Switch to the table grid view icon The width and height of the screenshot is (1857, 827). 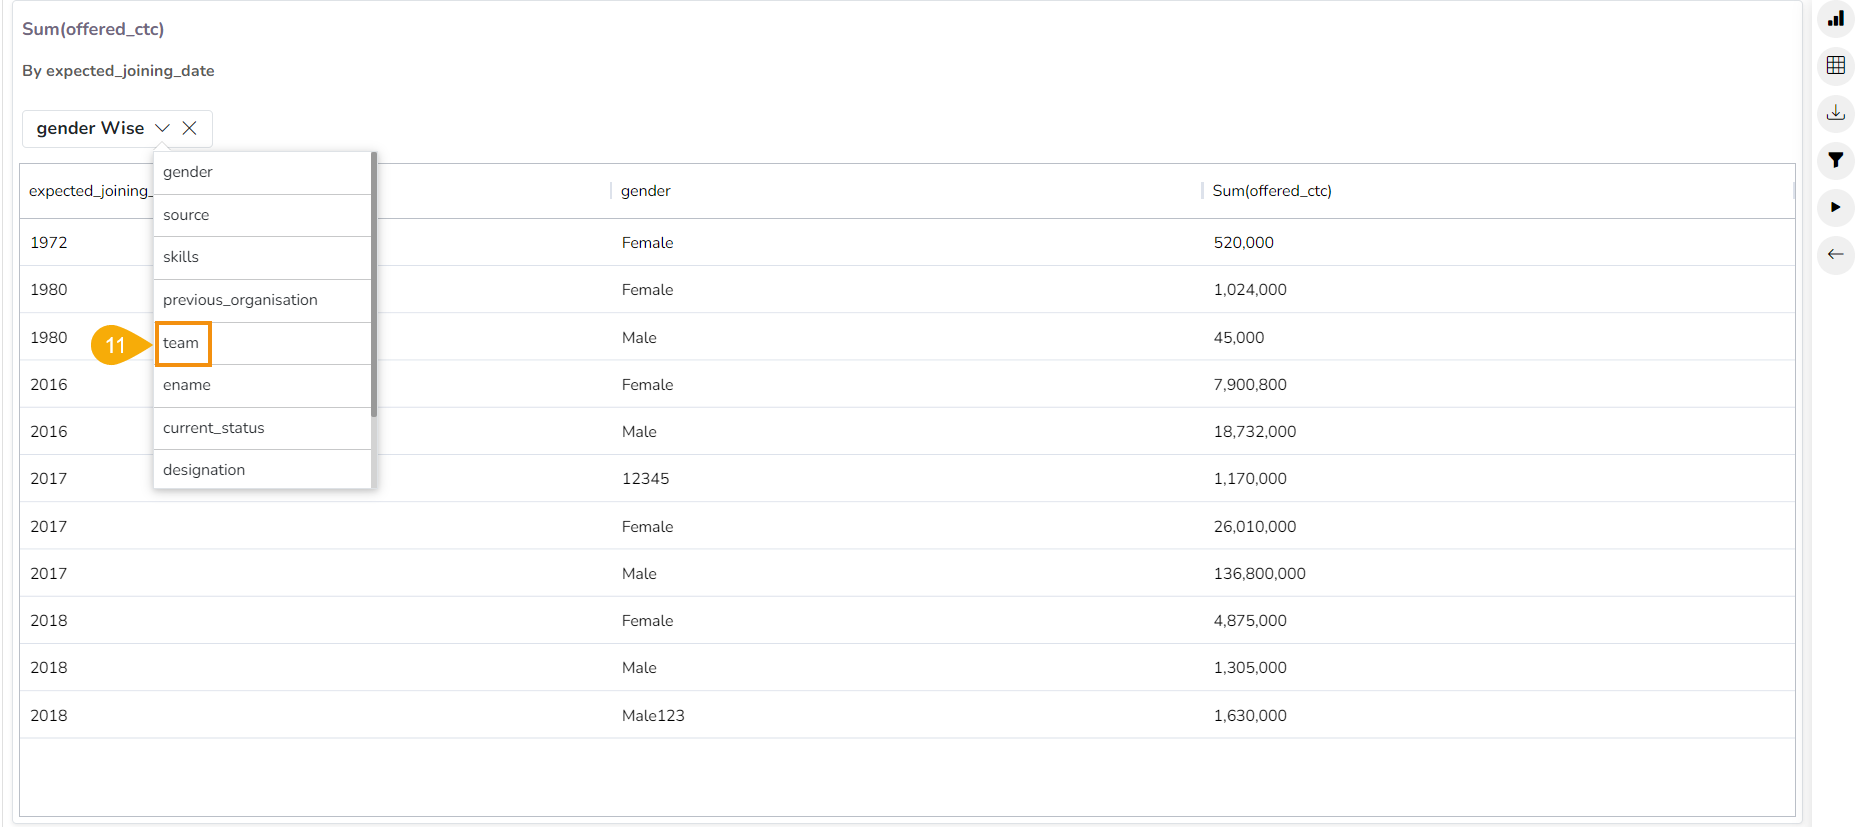[x=1835, y=66]
